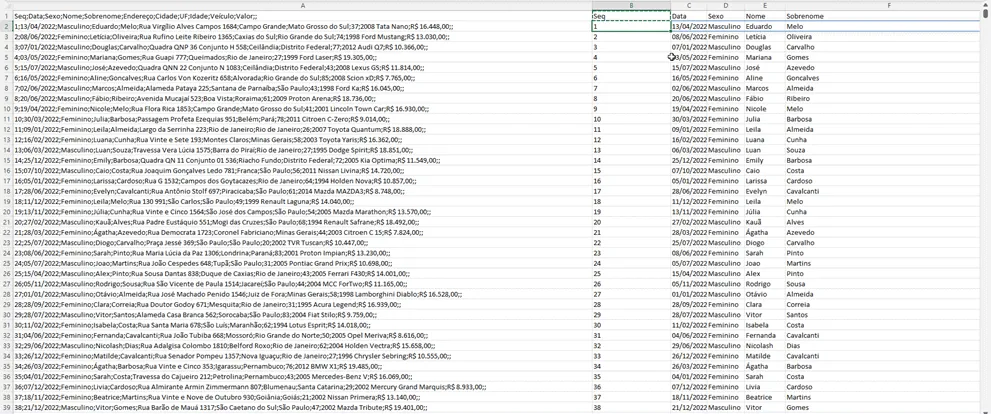
Task: Select column D via its header
Action: [725, 6]
